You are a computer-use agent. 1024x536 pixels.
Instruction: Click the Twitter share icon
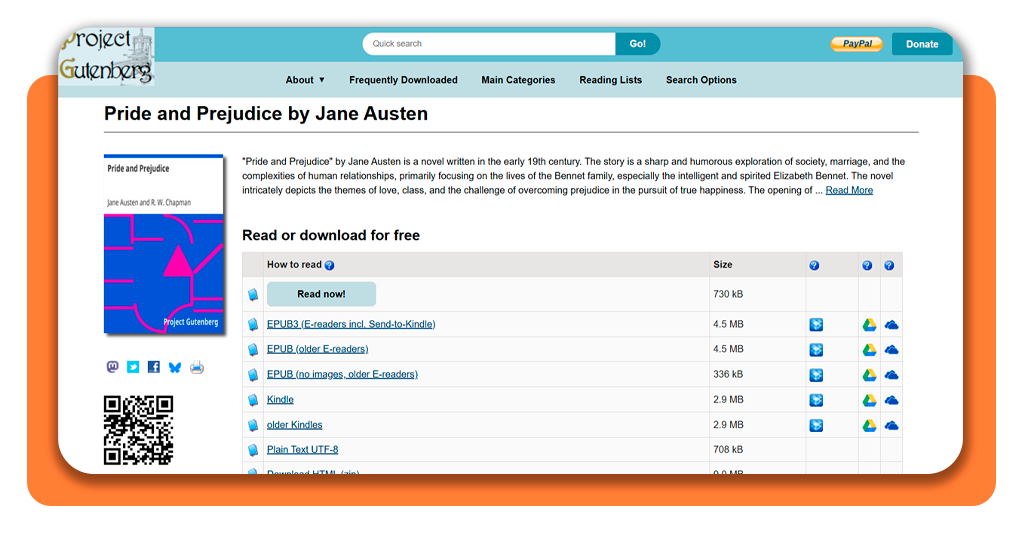click(133, 367)
